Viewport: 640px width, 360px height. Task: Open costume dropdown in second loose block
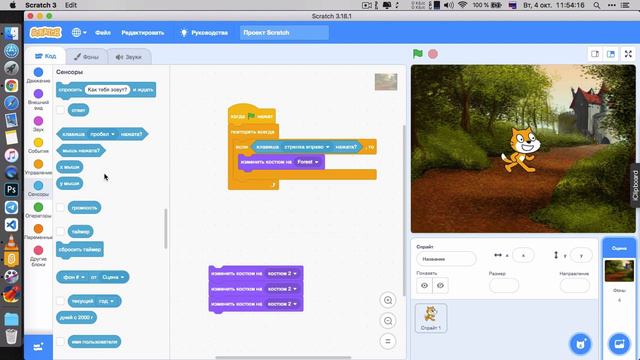point(282,289)
